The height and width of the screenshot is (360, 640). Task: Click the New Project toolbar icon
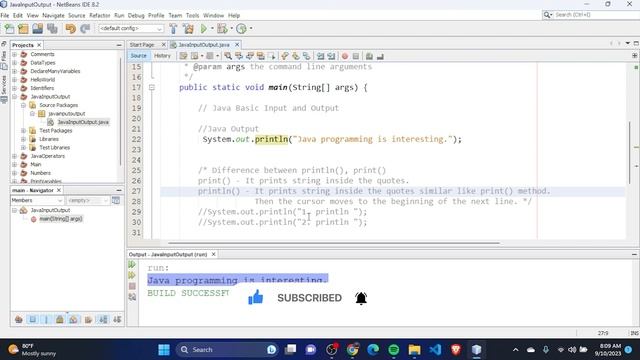pyautogui.click(x=23, y=29)
